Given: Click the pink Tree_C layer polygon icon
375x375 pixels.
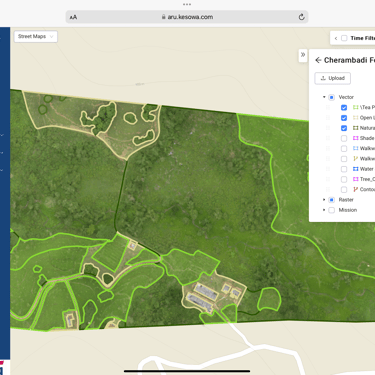Looking at the screenshot, I should coord(356,179).
